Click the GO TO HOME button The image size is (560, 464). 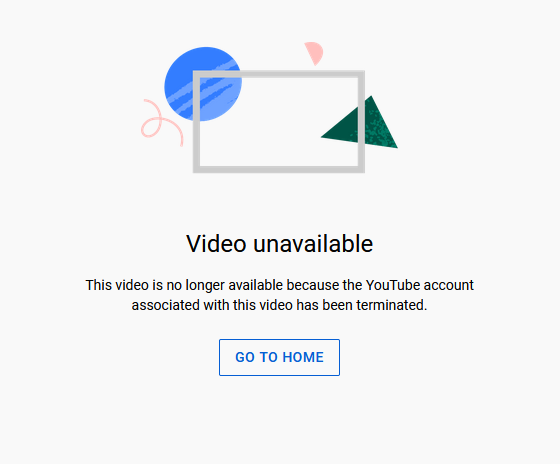[x=279, y=357]
